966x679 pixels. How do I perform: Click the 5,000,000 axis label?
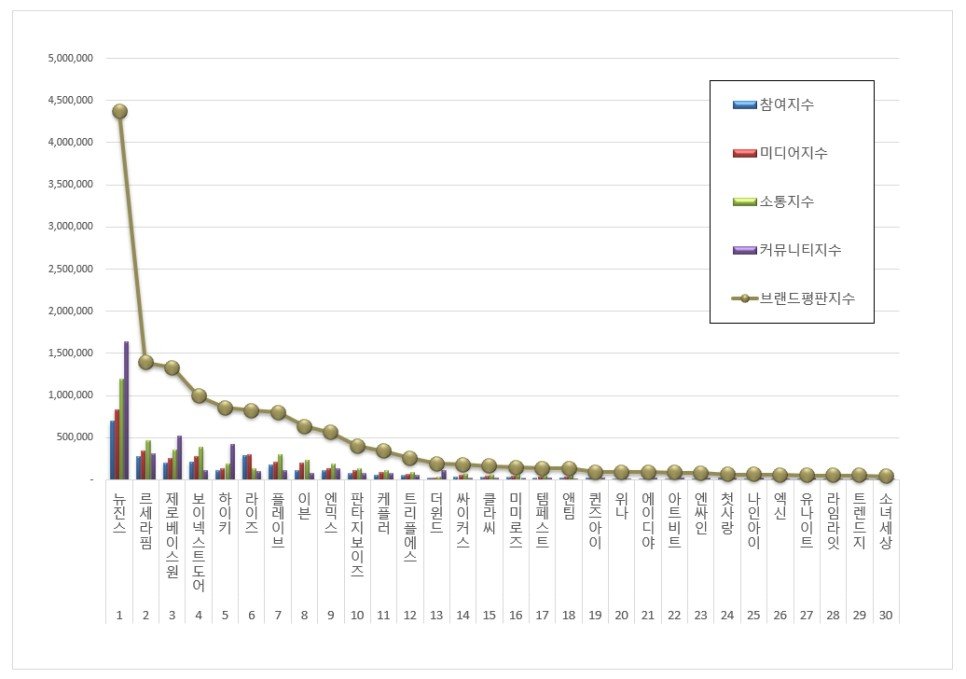[71, 58]
